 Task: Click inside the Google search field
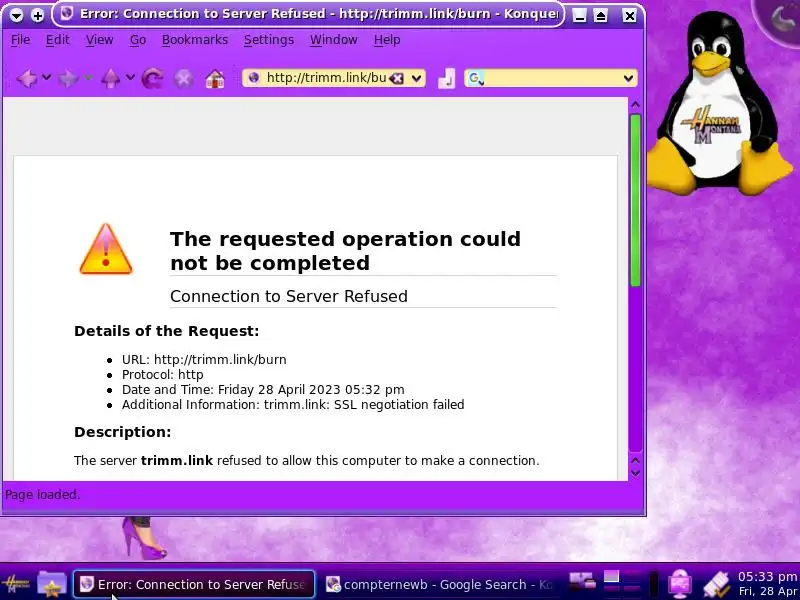(x=552, y=78)
